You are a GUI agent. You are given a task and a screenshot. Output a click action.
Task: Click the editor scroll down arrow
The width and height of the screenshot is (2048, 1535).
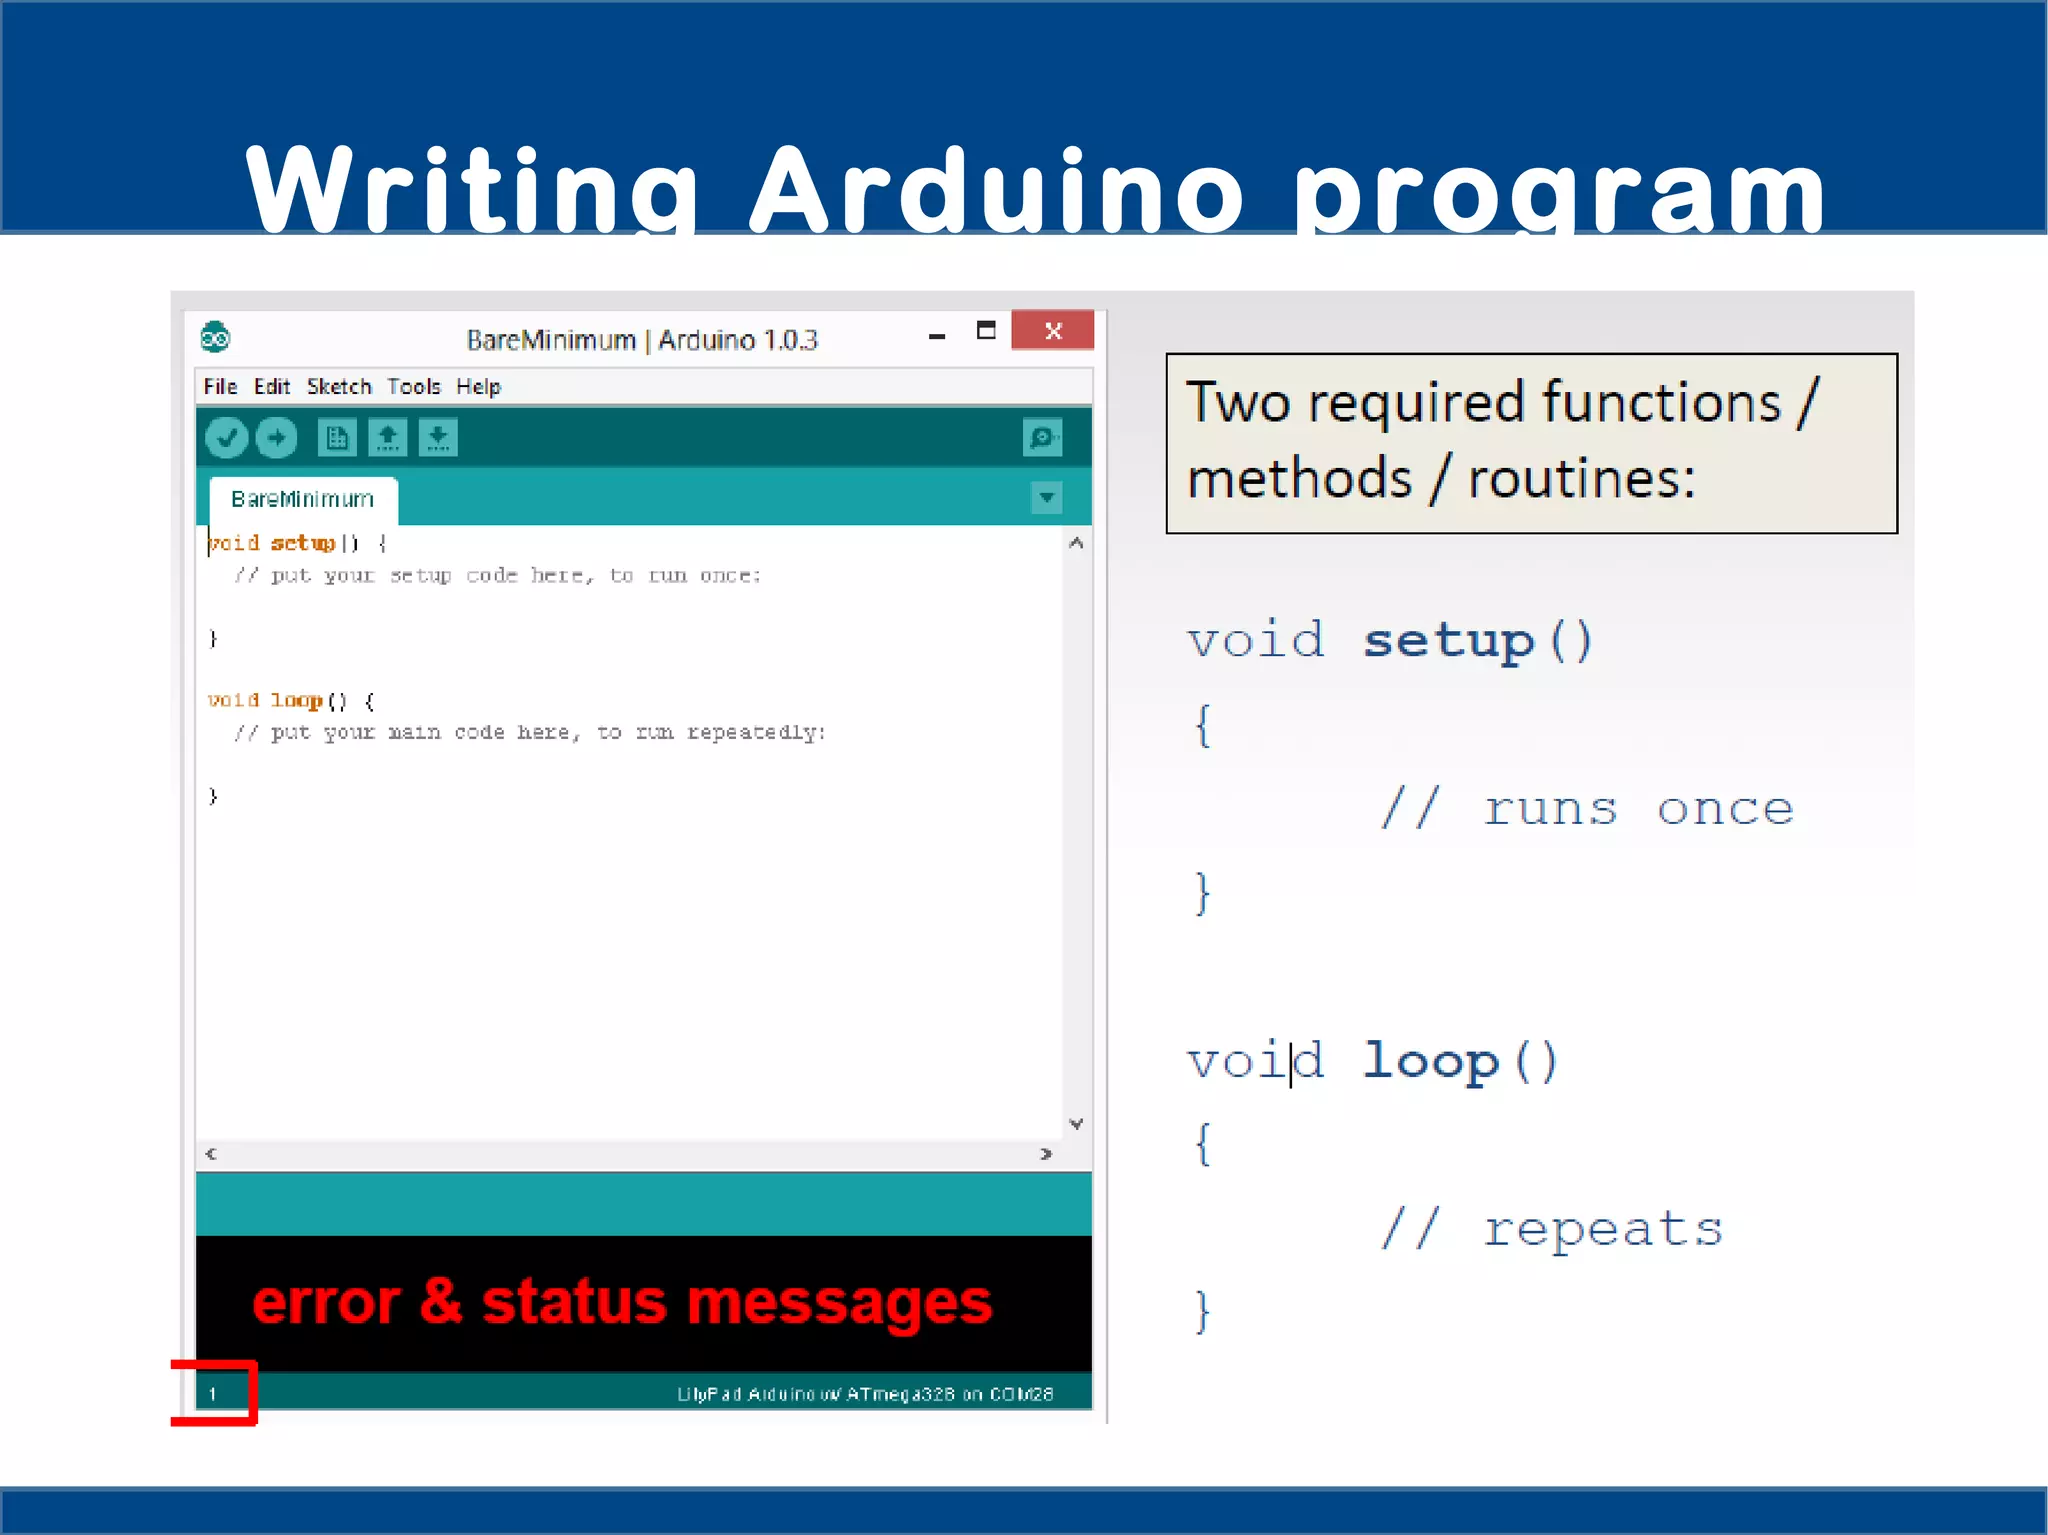click(x=1076, y=1124)
